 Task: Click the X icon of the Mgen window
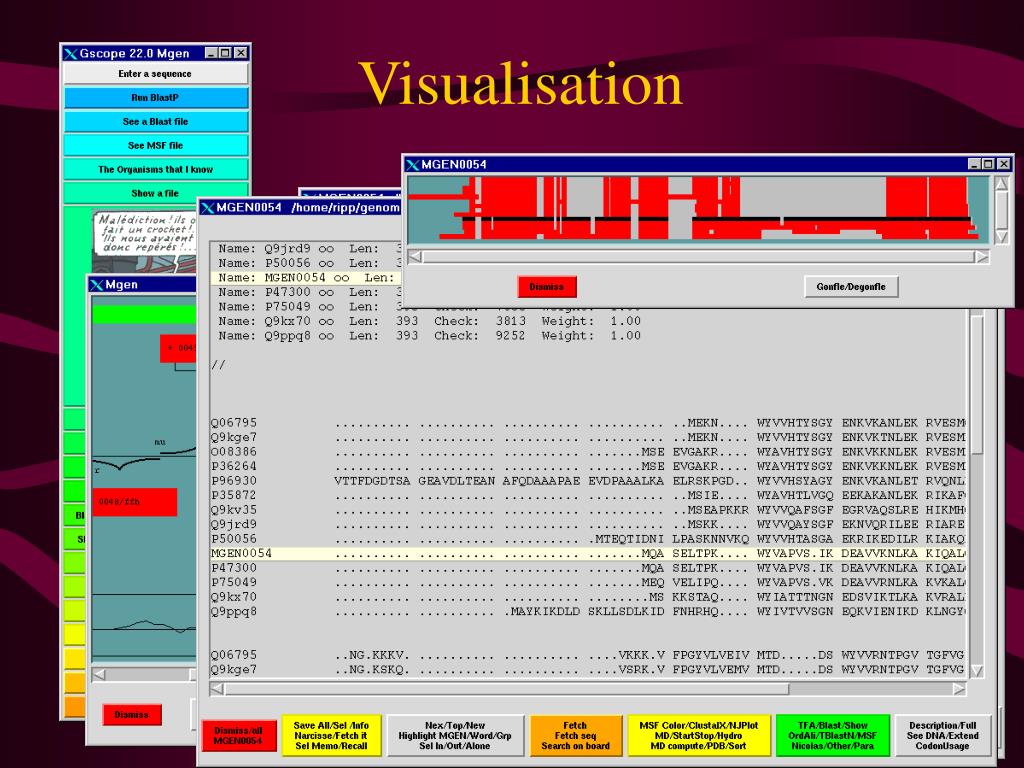97,285
